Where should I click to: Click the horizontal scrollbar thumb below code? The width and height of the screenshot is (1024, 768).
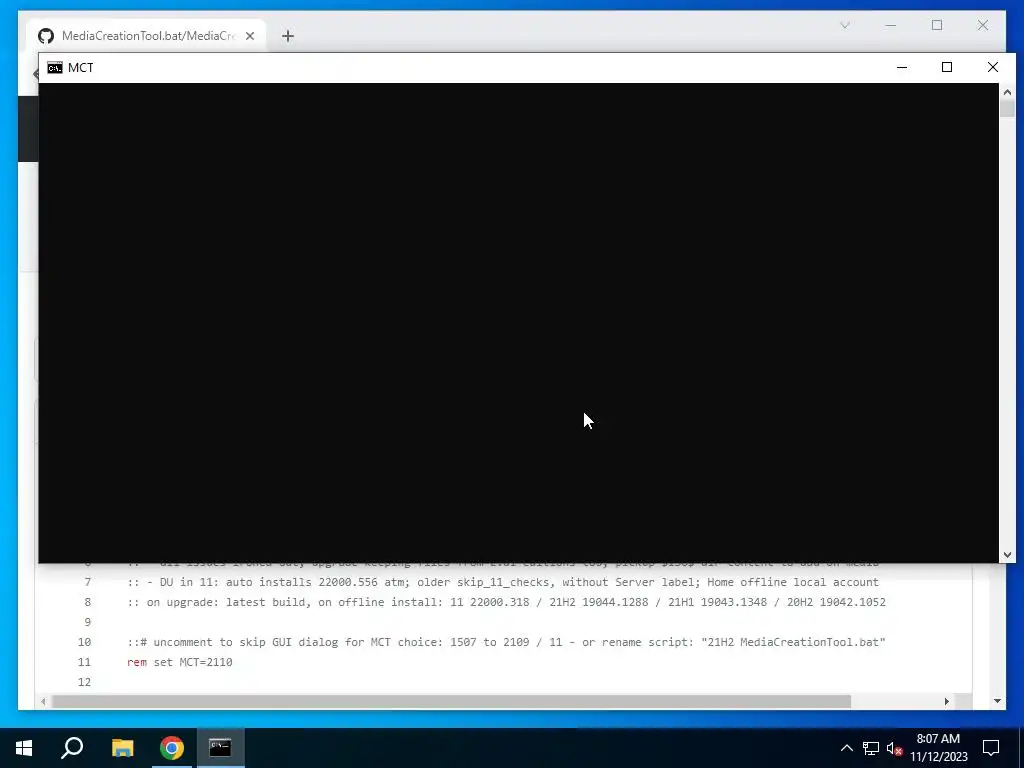tap(451, 701)
